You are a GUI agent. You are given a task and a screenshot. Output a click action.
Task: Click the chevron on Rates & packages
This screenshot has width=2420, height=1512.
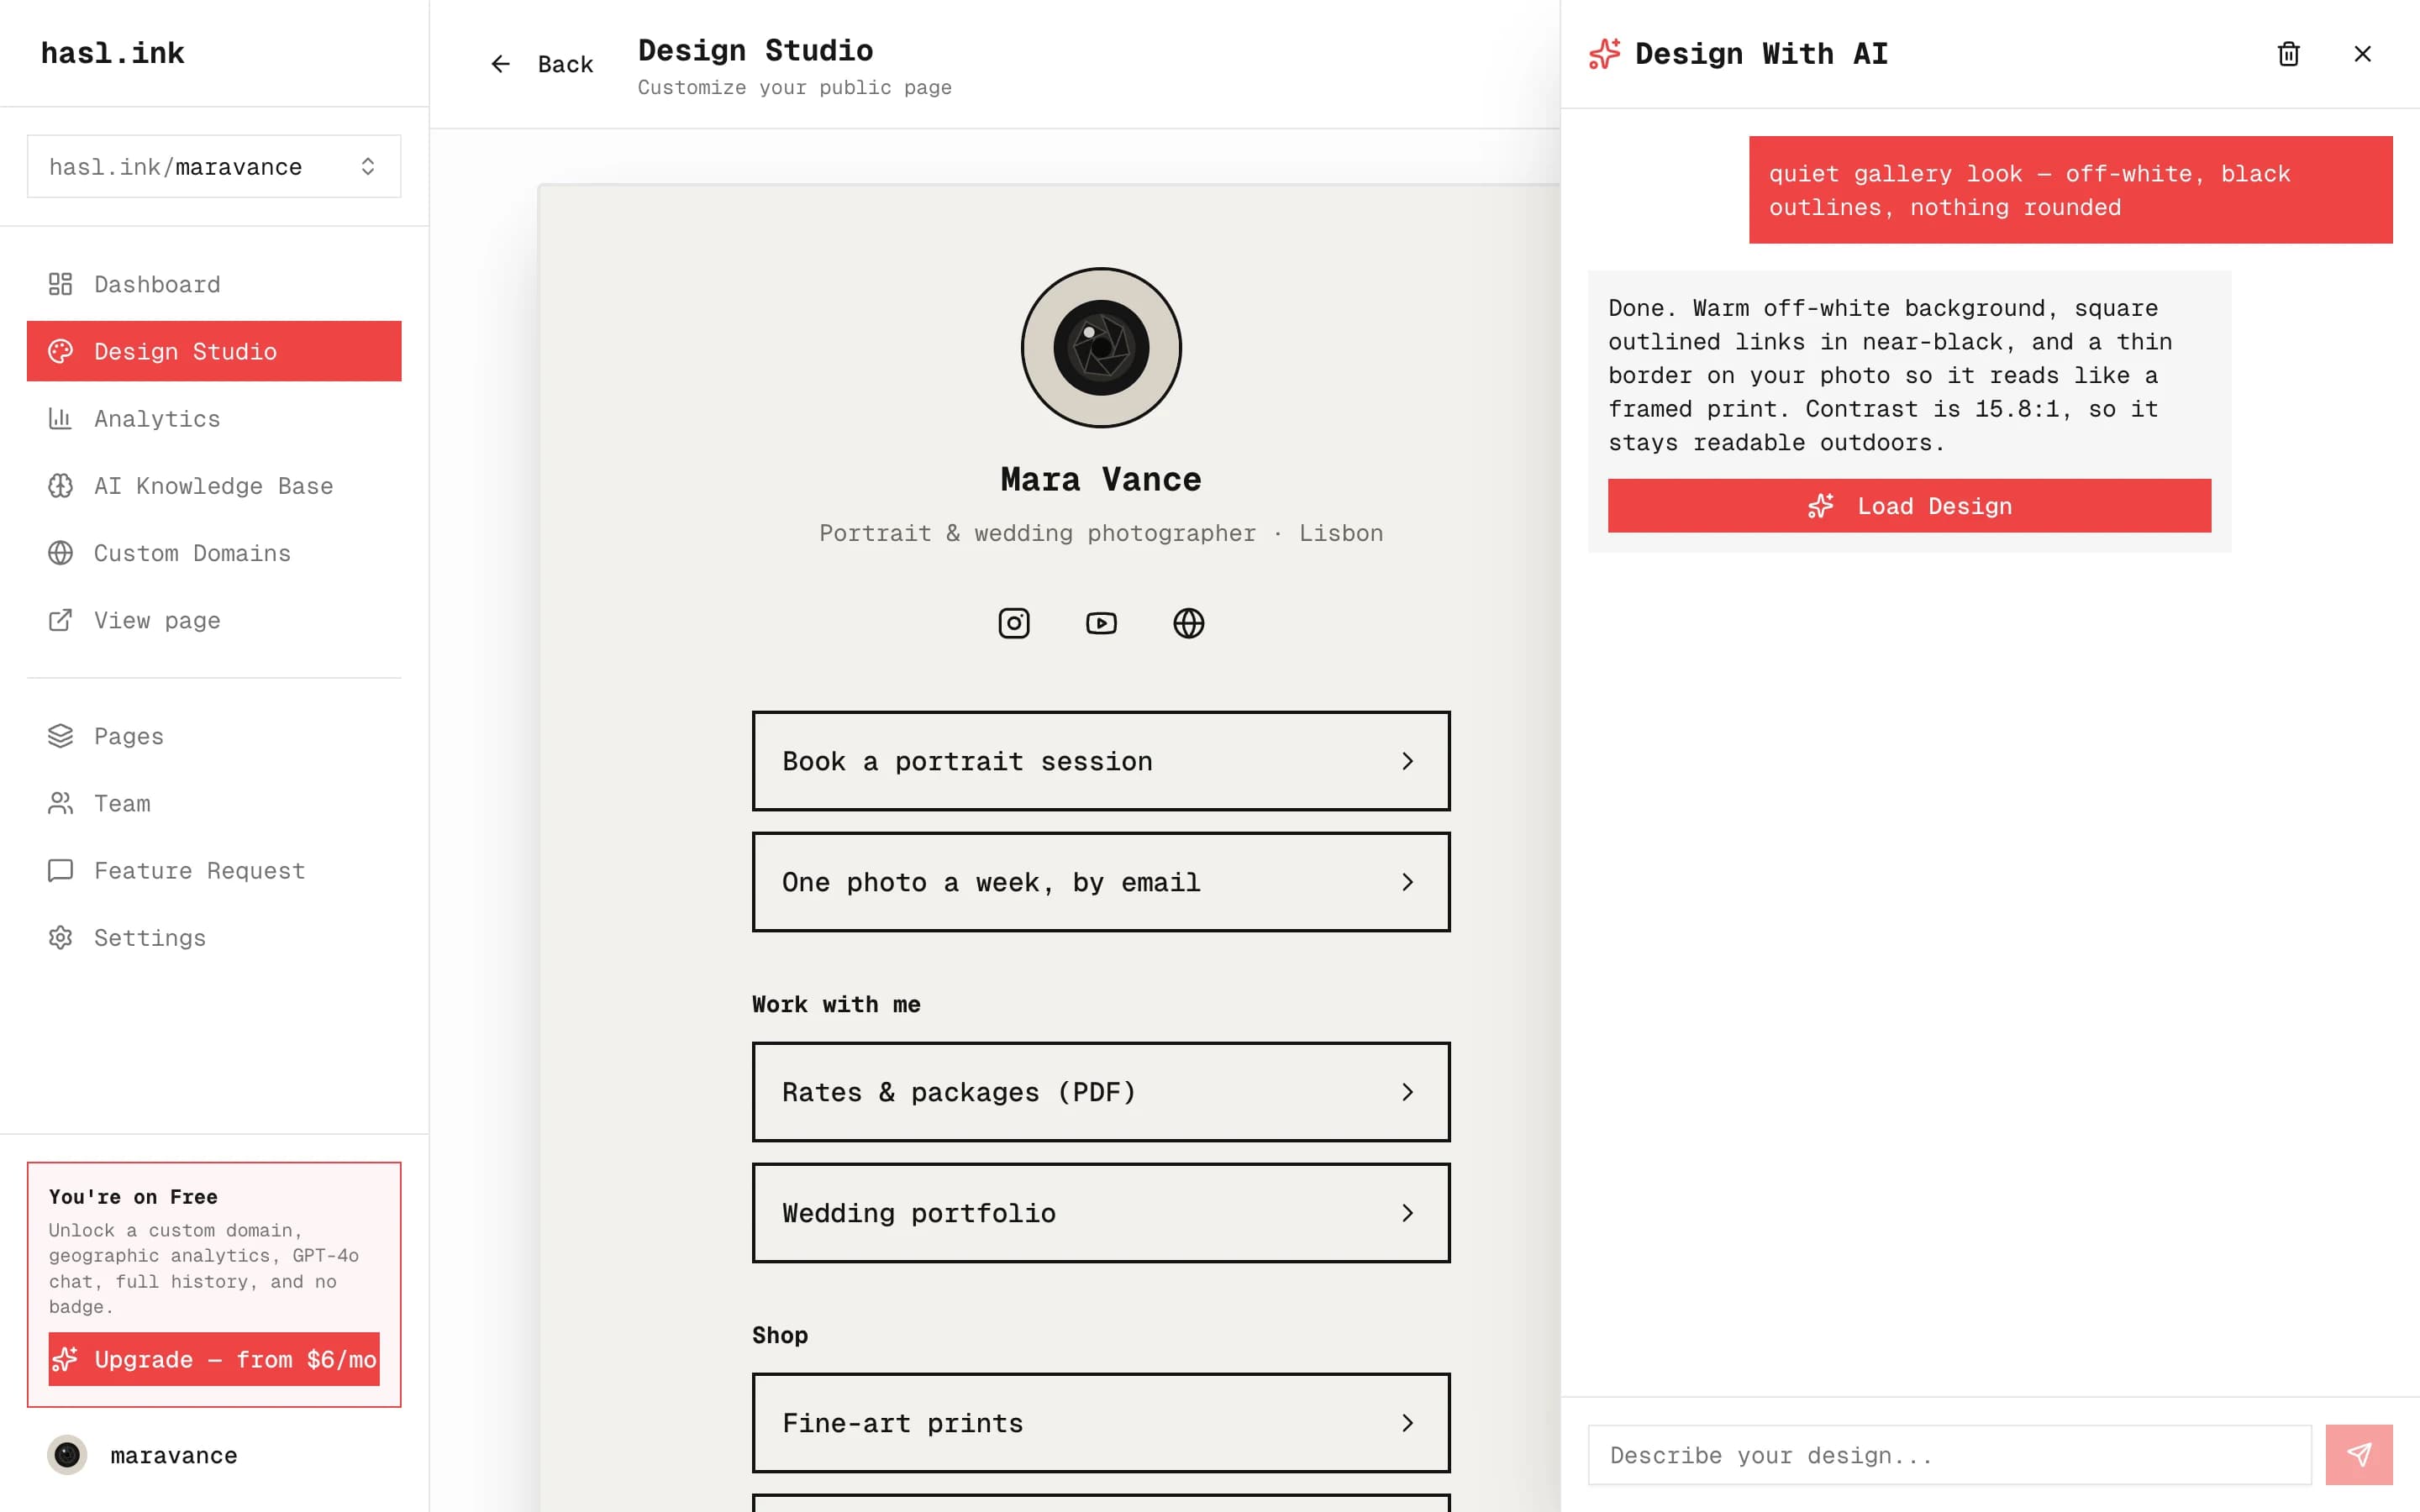pos(1408,1092)
